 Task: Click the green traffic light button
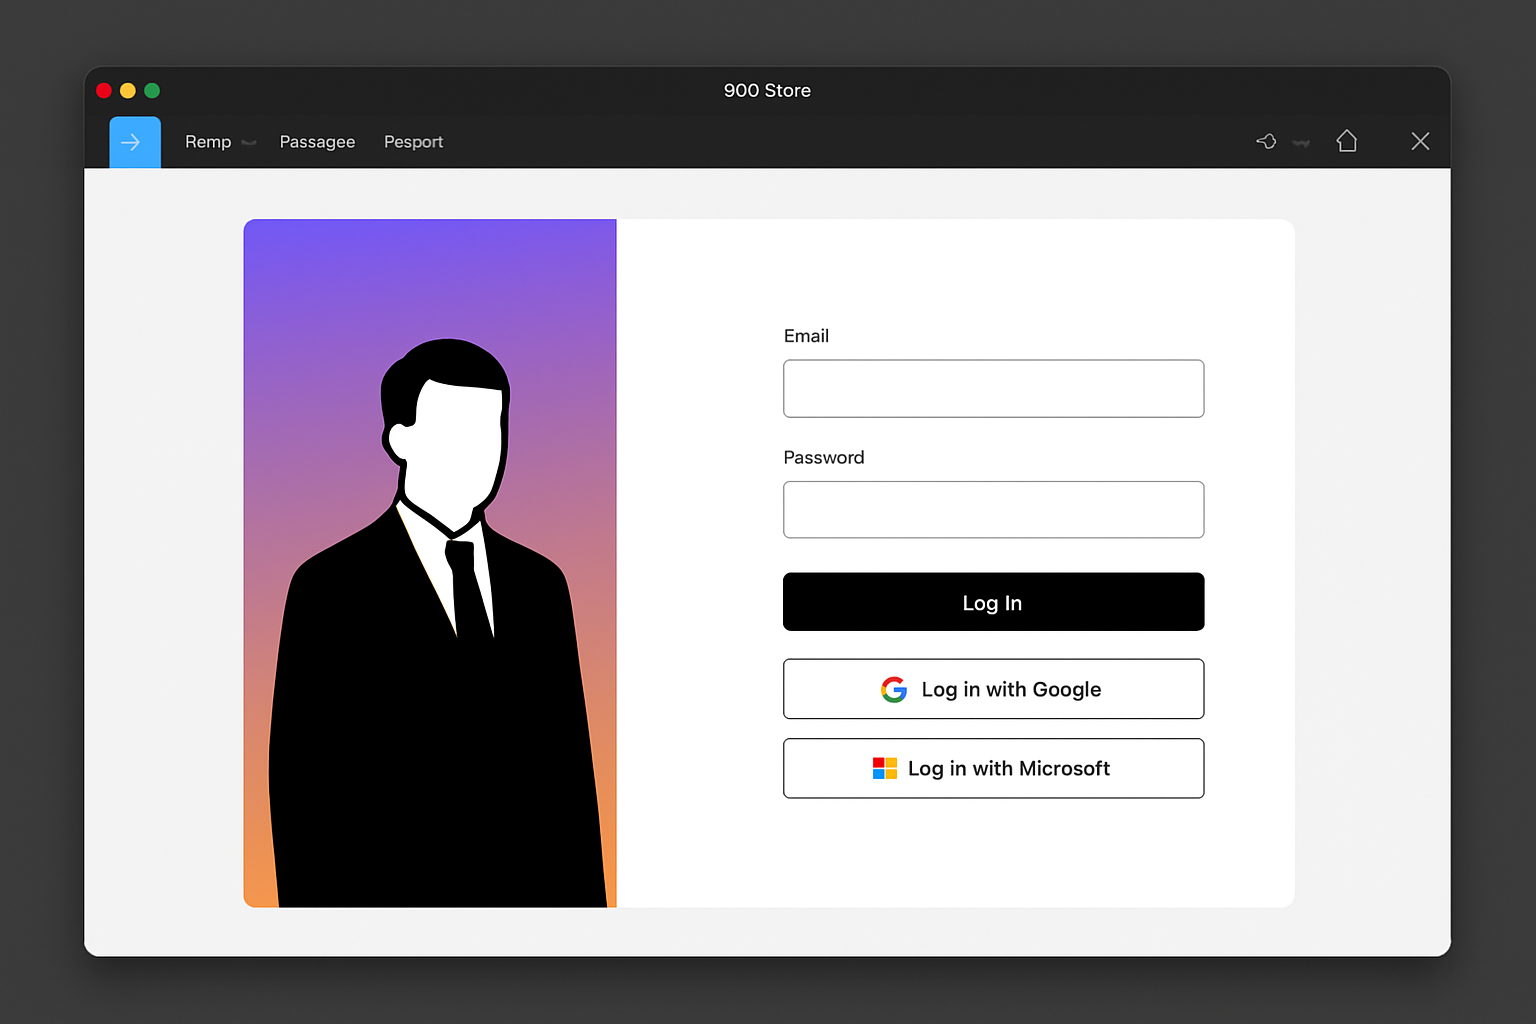tap(151, 90)
